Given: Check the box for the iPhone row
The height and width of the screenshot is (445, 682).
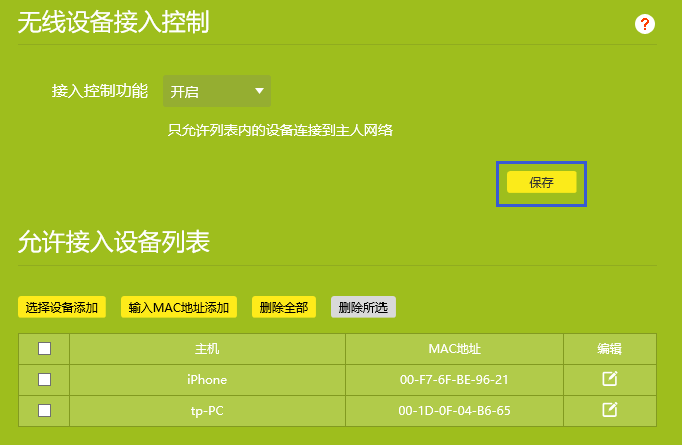Looking at the screenshot, I should pyautogui.click(x=44, y=380).
